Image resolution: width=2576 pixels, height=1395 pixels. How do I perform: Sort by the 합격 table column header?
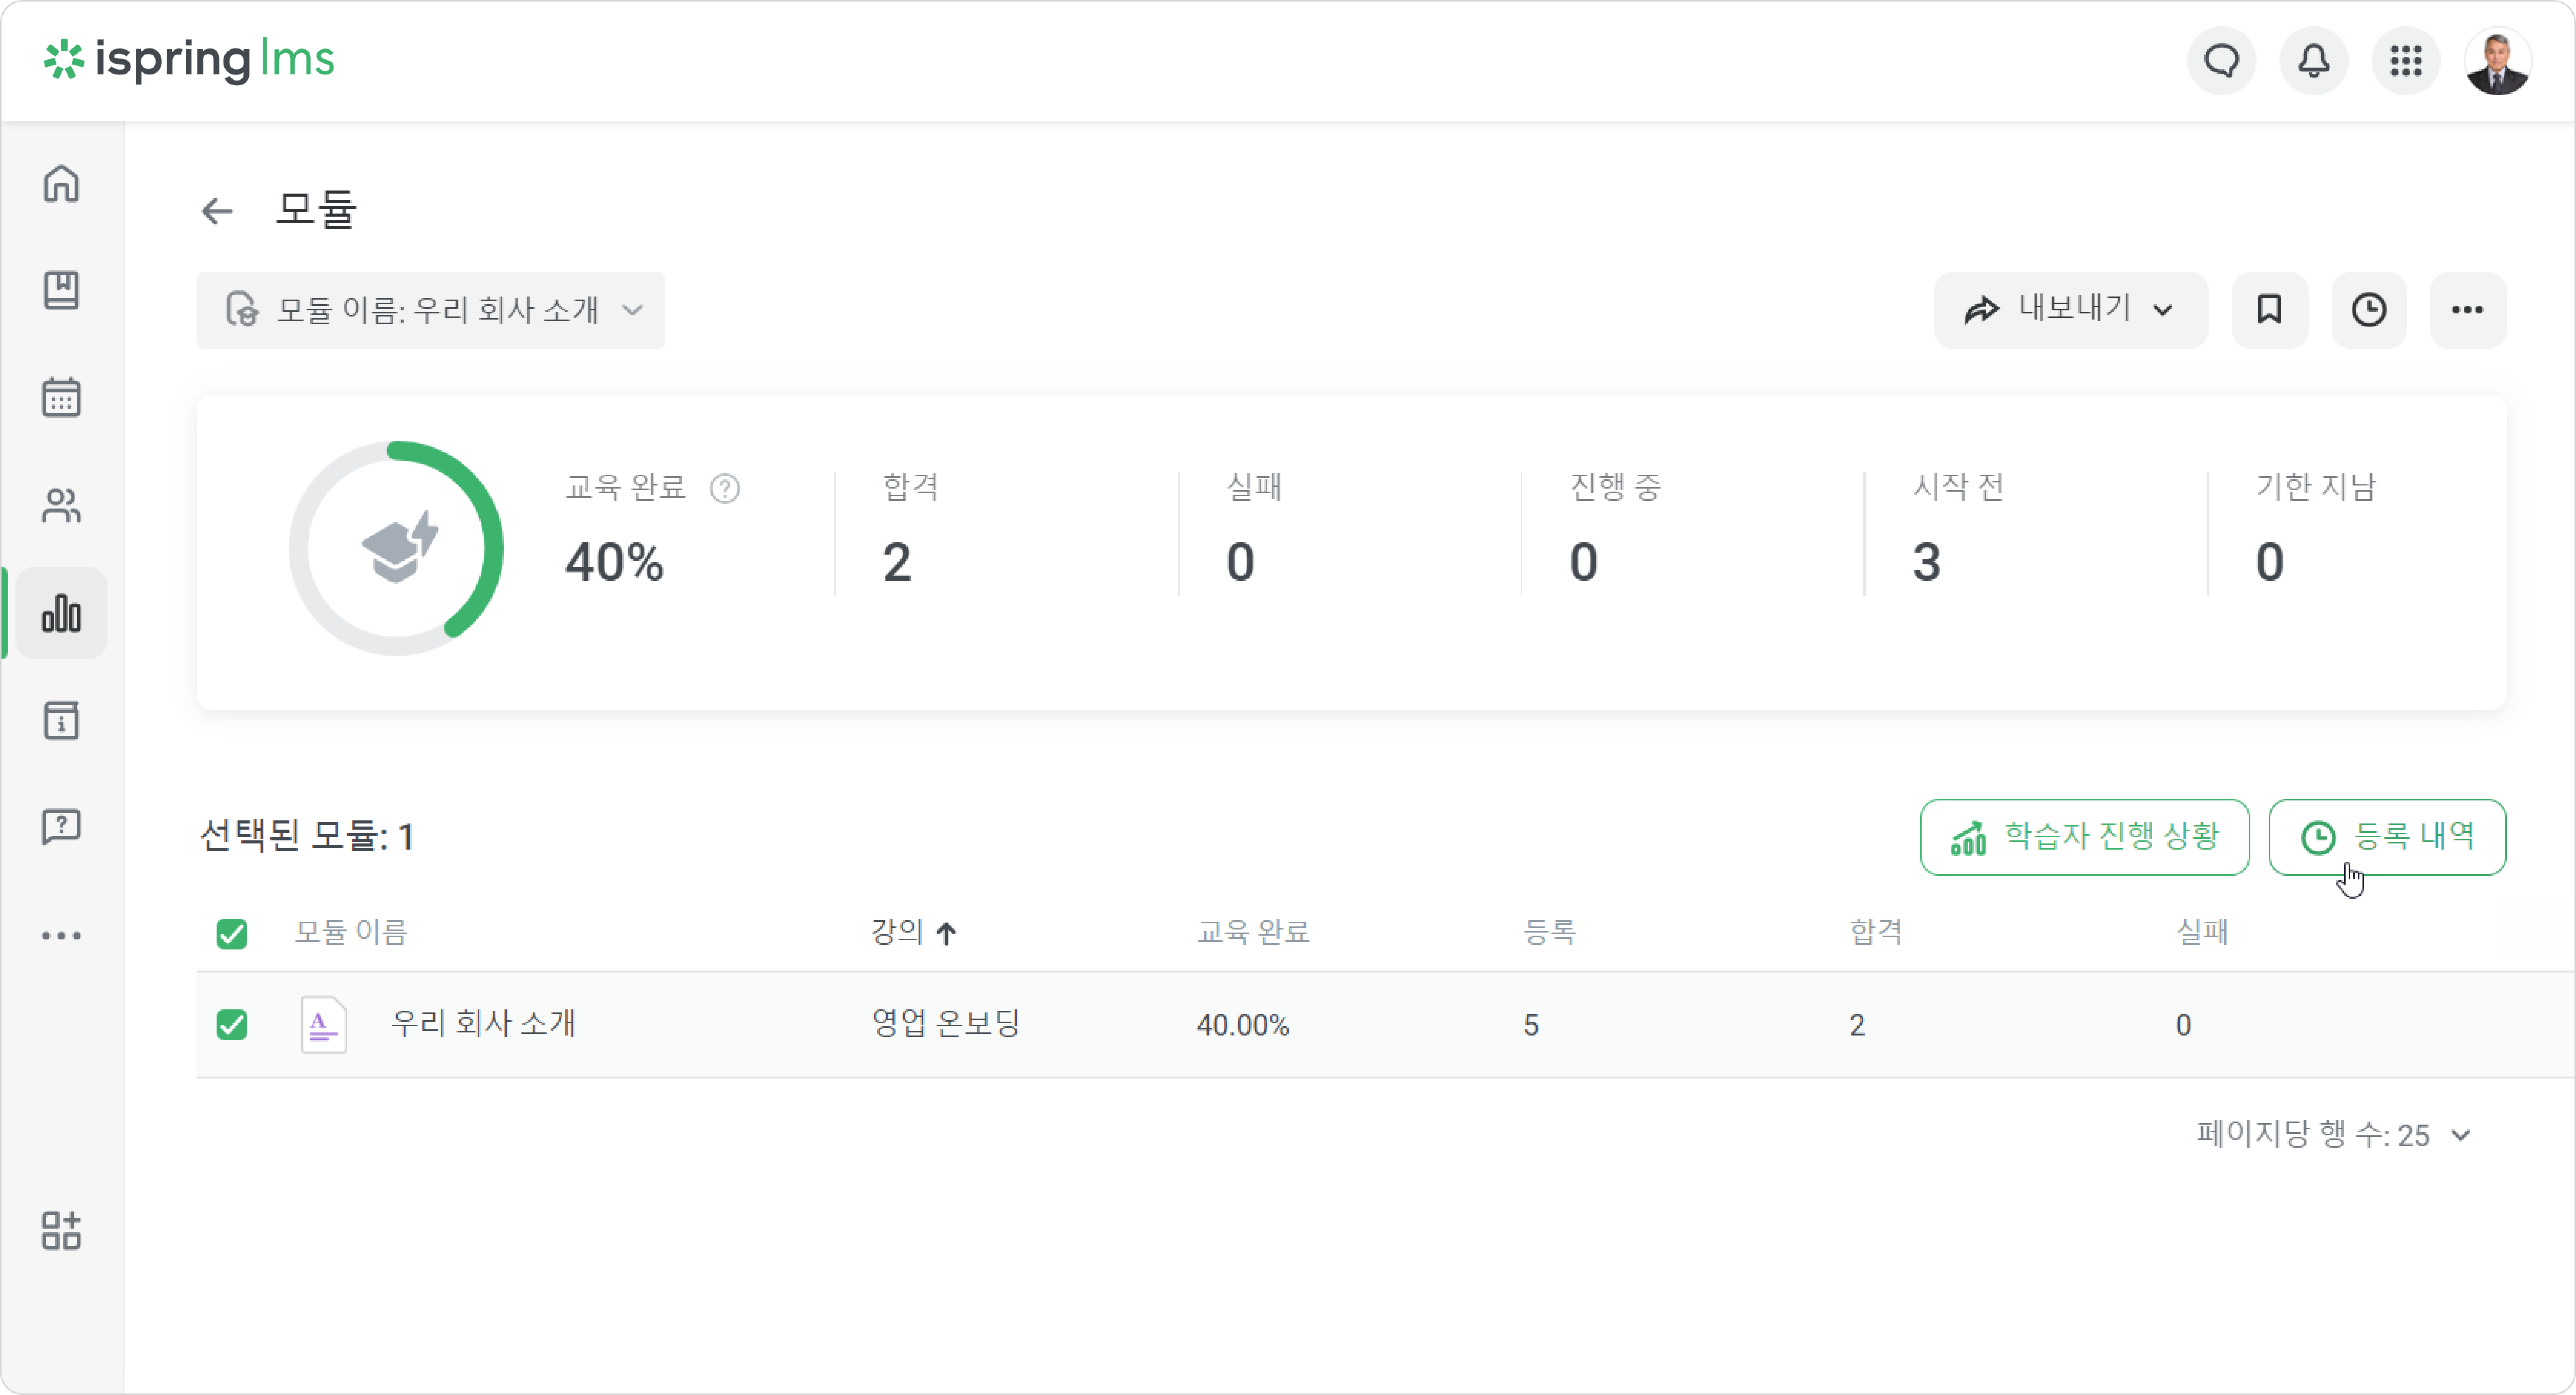coord(1875,932)
